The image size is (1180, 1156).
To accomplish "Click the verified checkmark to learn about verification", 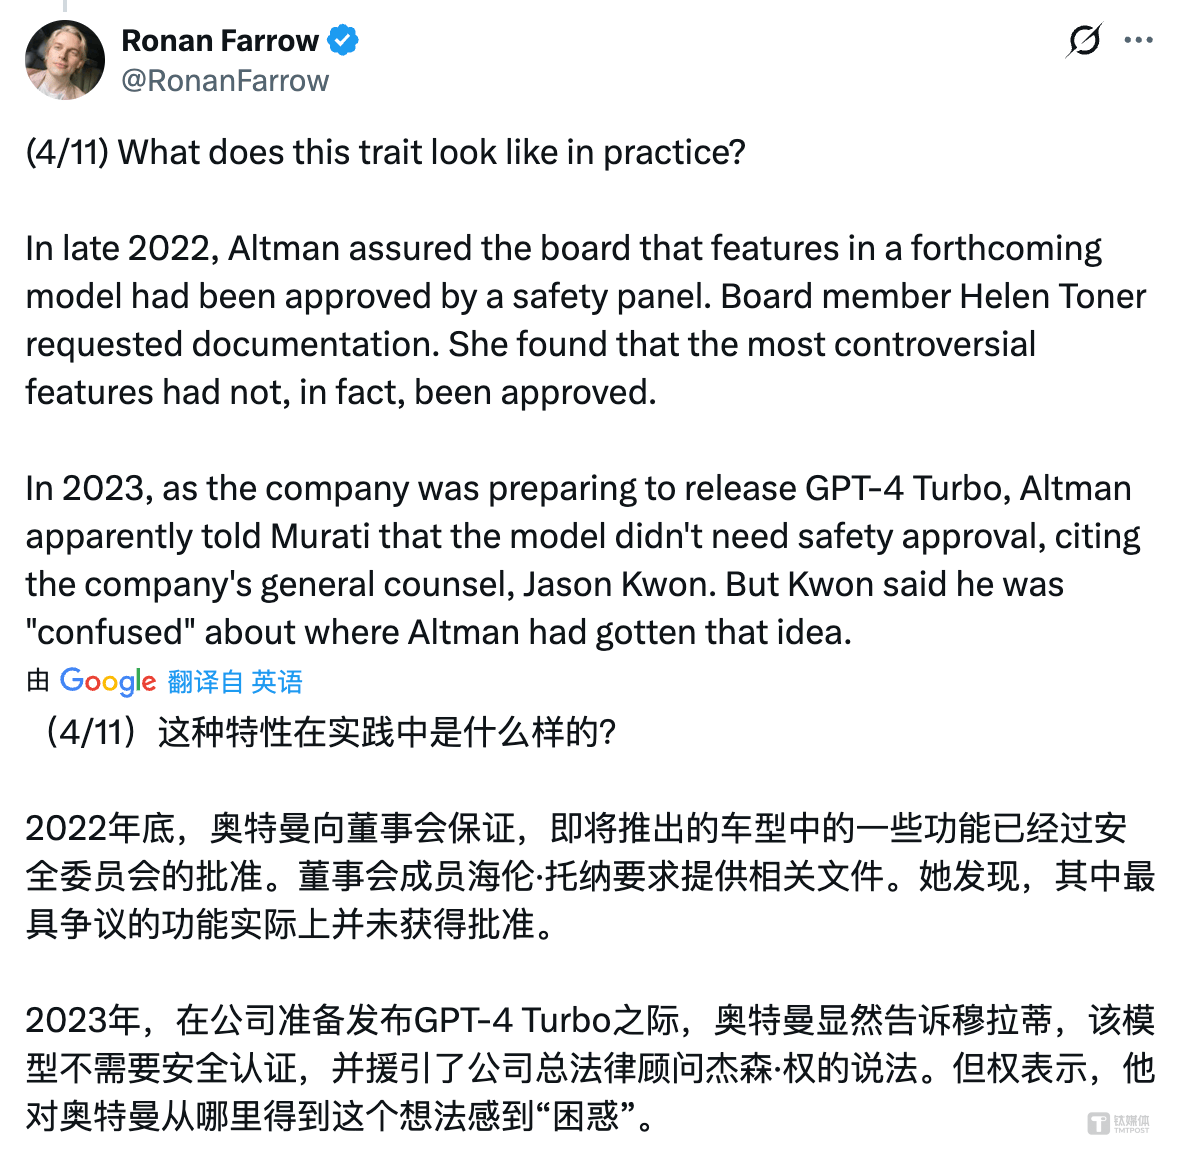I will [x=342, y=40].
